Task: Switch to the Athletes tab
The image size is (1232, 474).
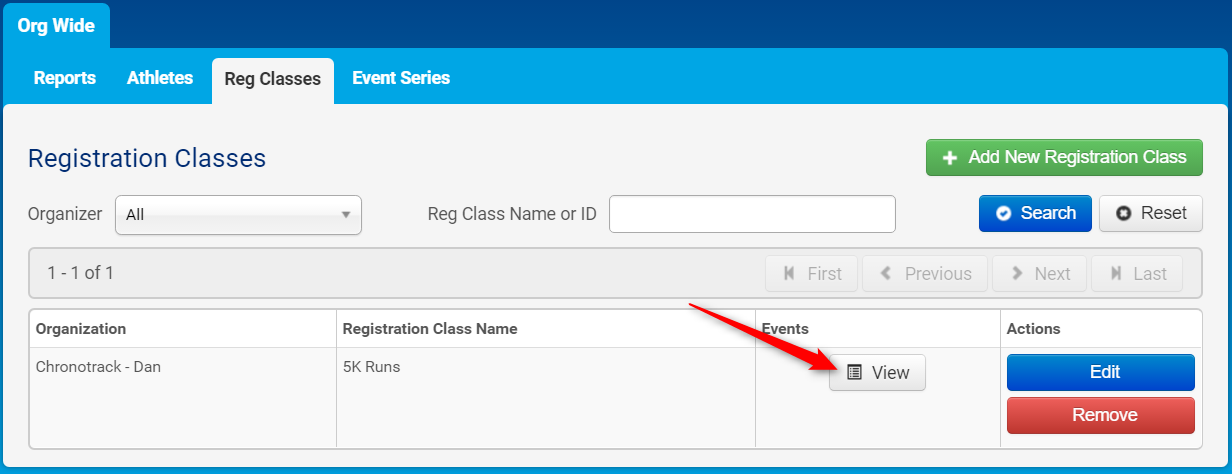Action: (x=160, y=77)
